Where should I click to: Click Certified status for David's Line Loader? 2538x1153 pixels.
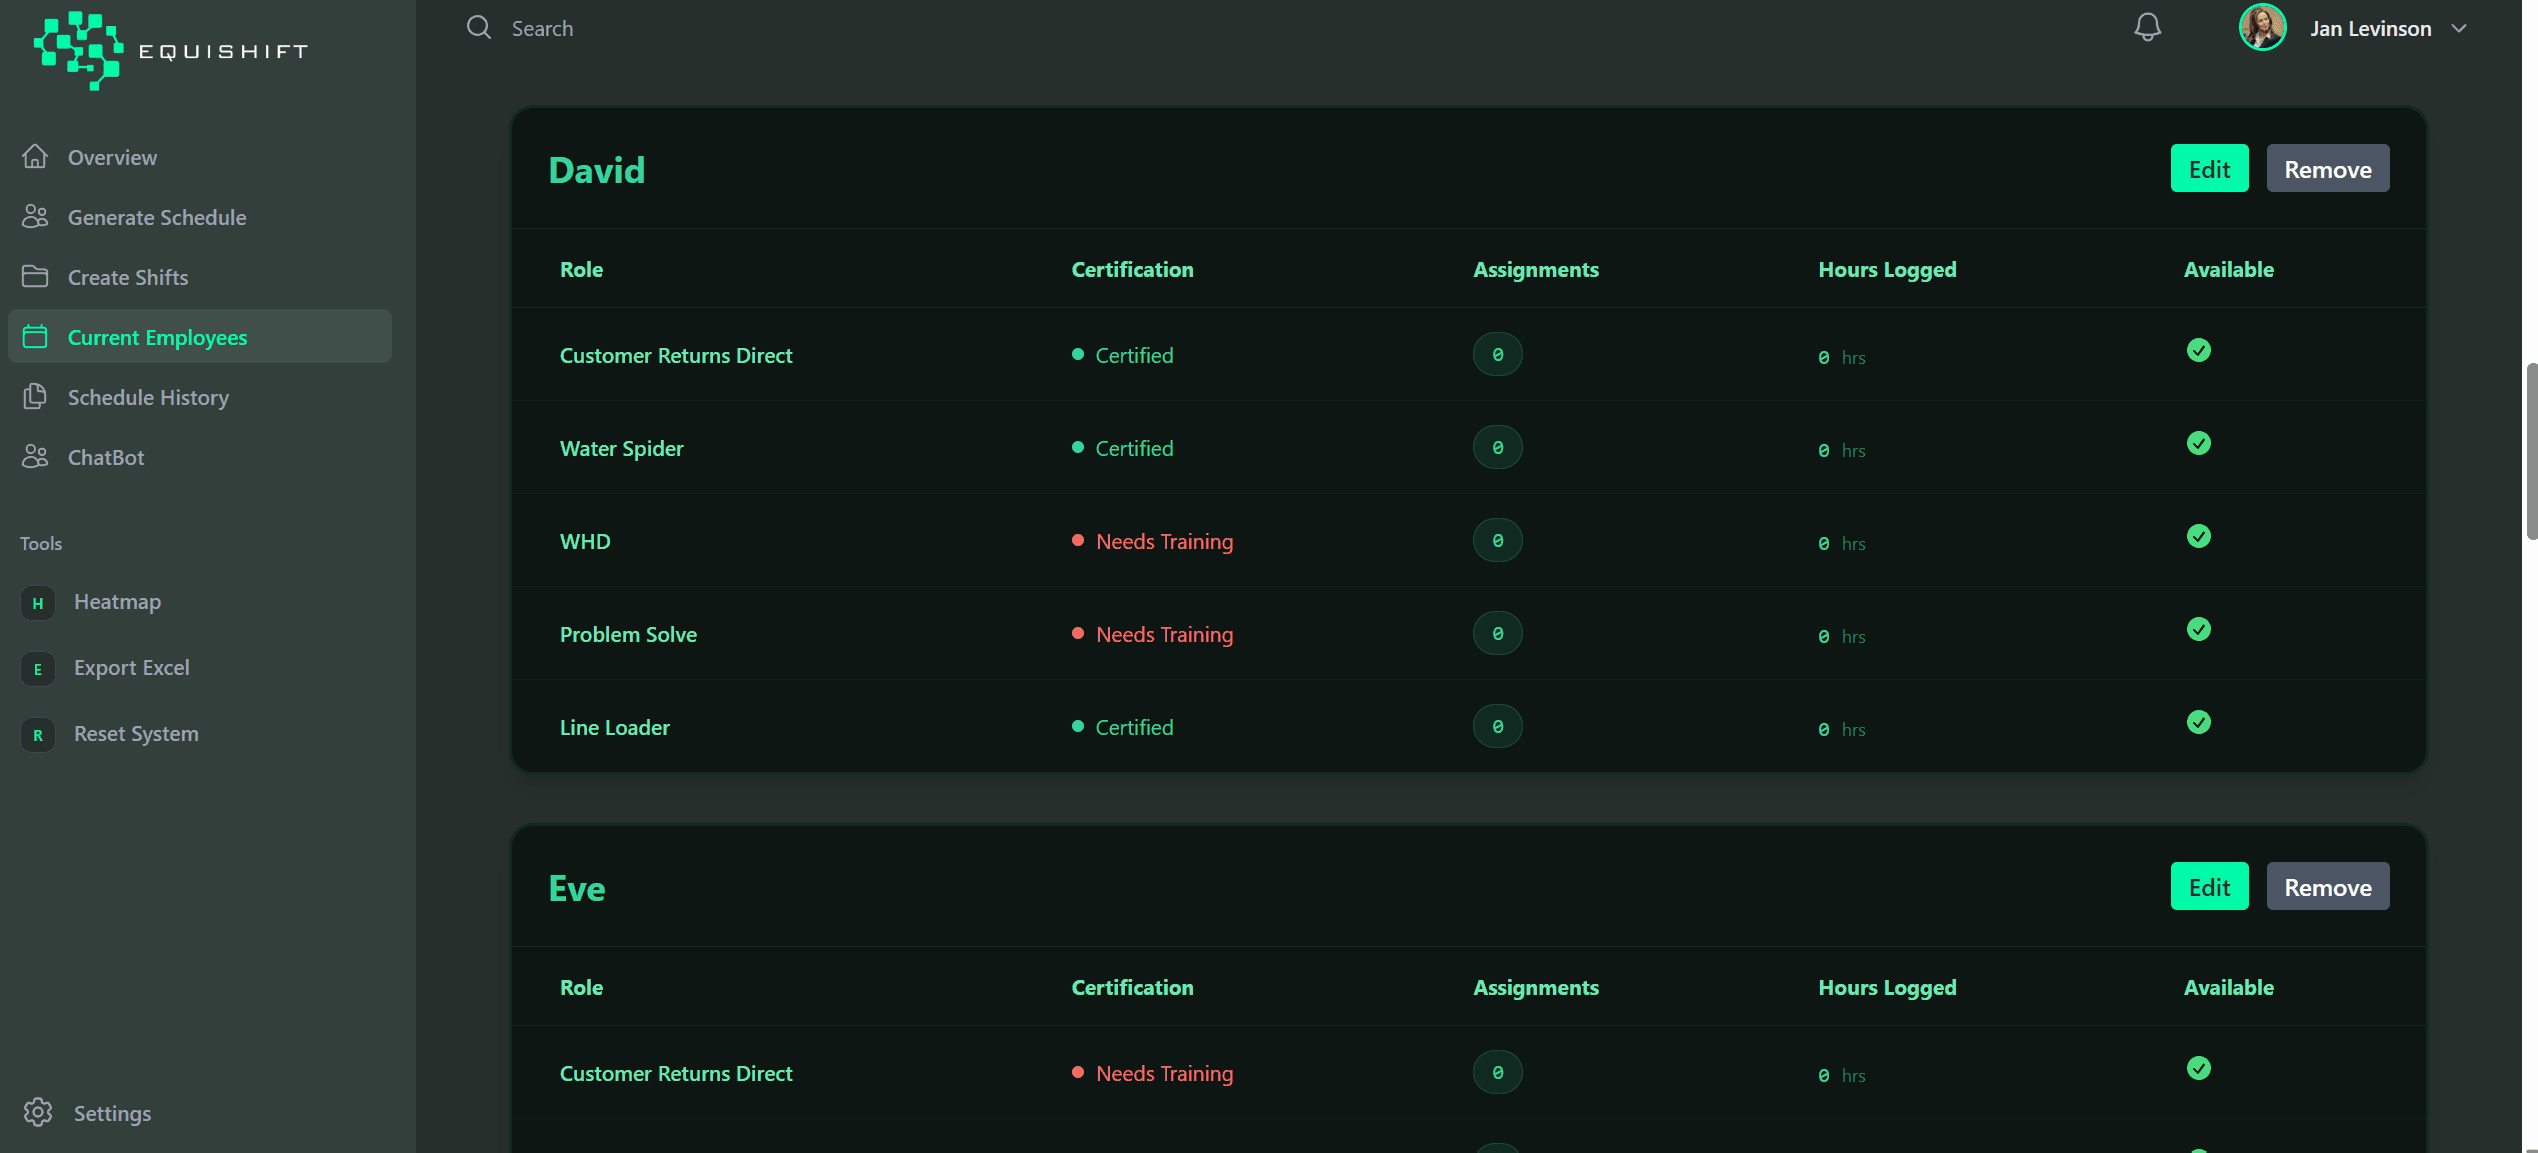point(1122,727)
